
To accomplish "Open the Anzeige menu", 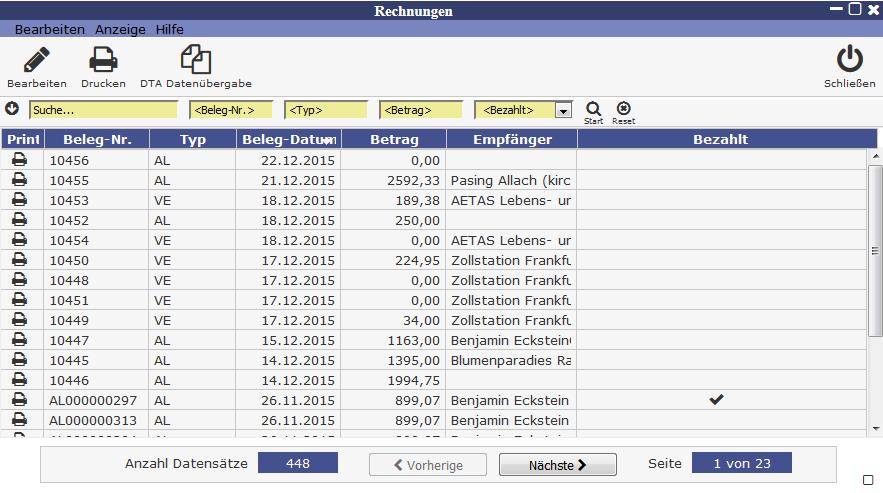I will coord(120,30).
